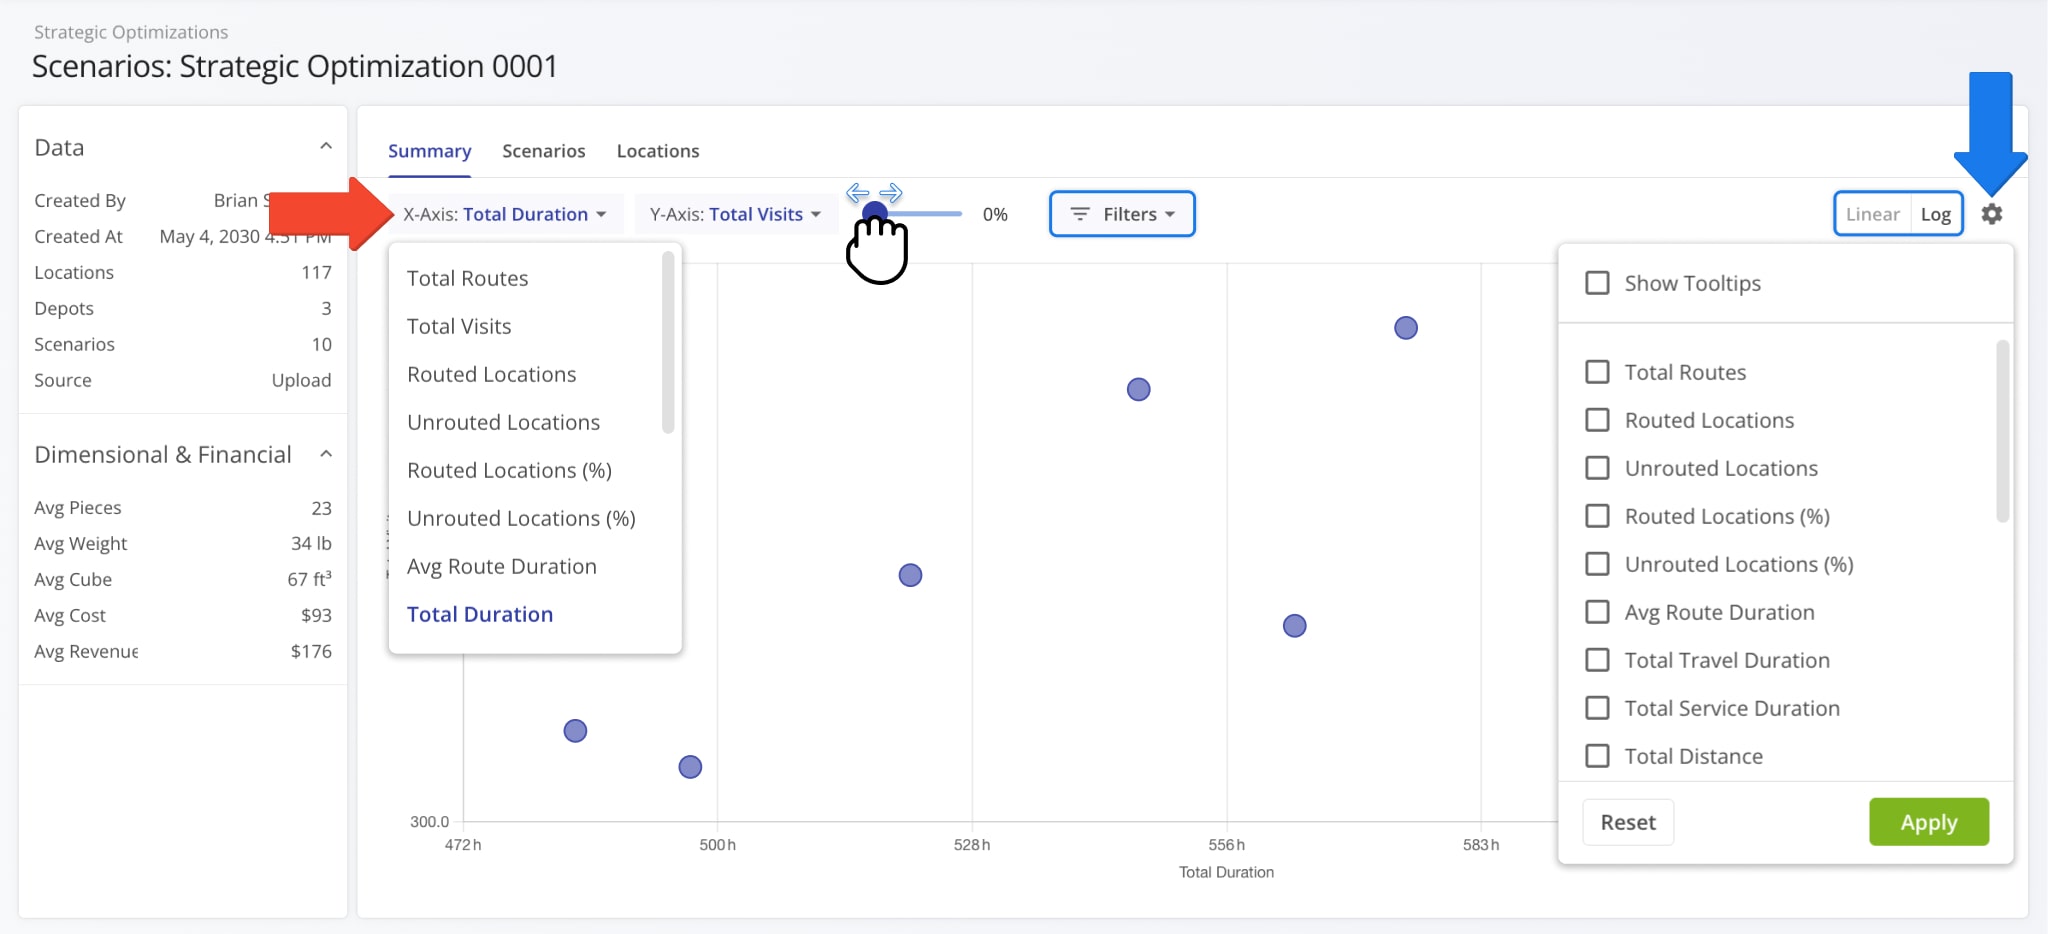Open the Filters dropdown button

[x=1122, y=214]
